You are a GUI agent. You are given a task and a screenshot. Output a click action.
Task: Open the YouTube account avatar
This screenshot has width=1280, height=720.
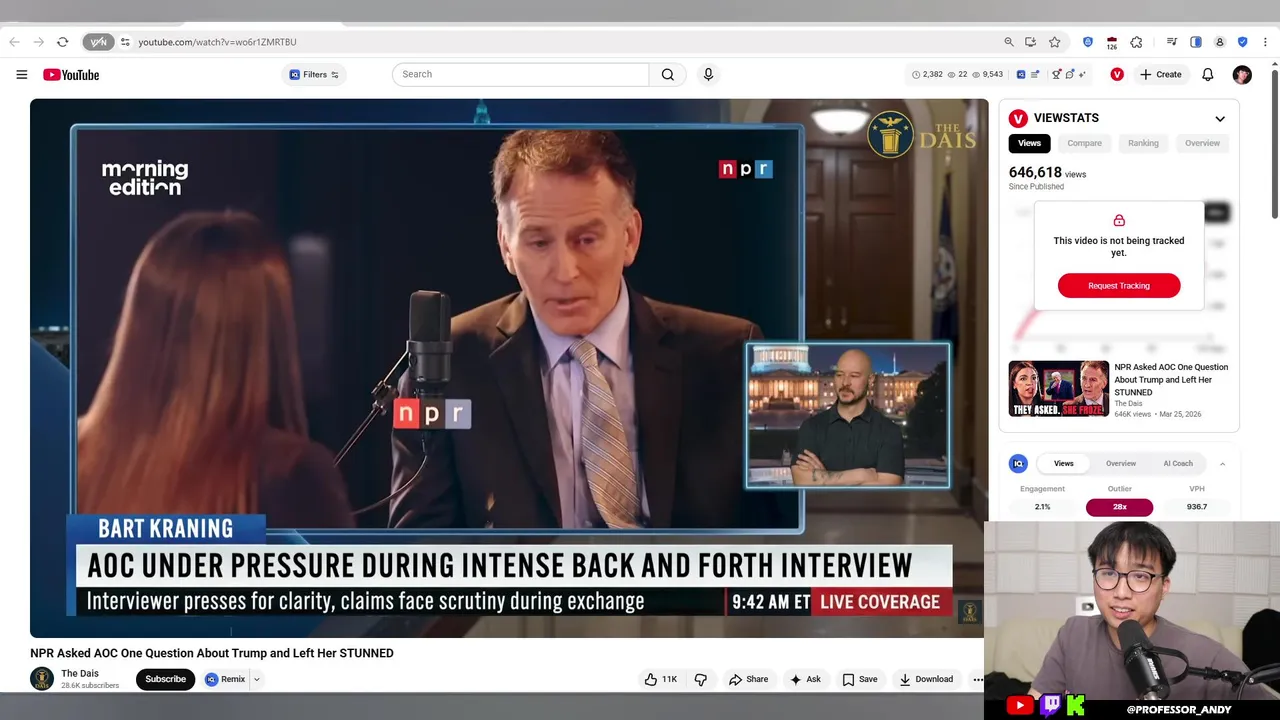pos(1242,75)
